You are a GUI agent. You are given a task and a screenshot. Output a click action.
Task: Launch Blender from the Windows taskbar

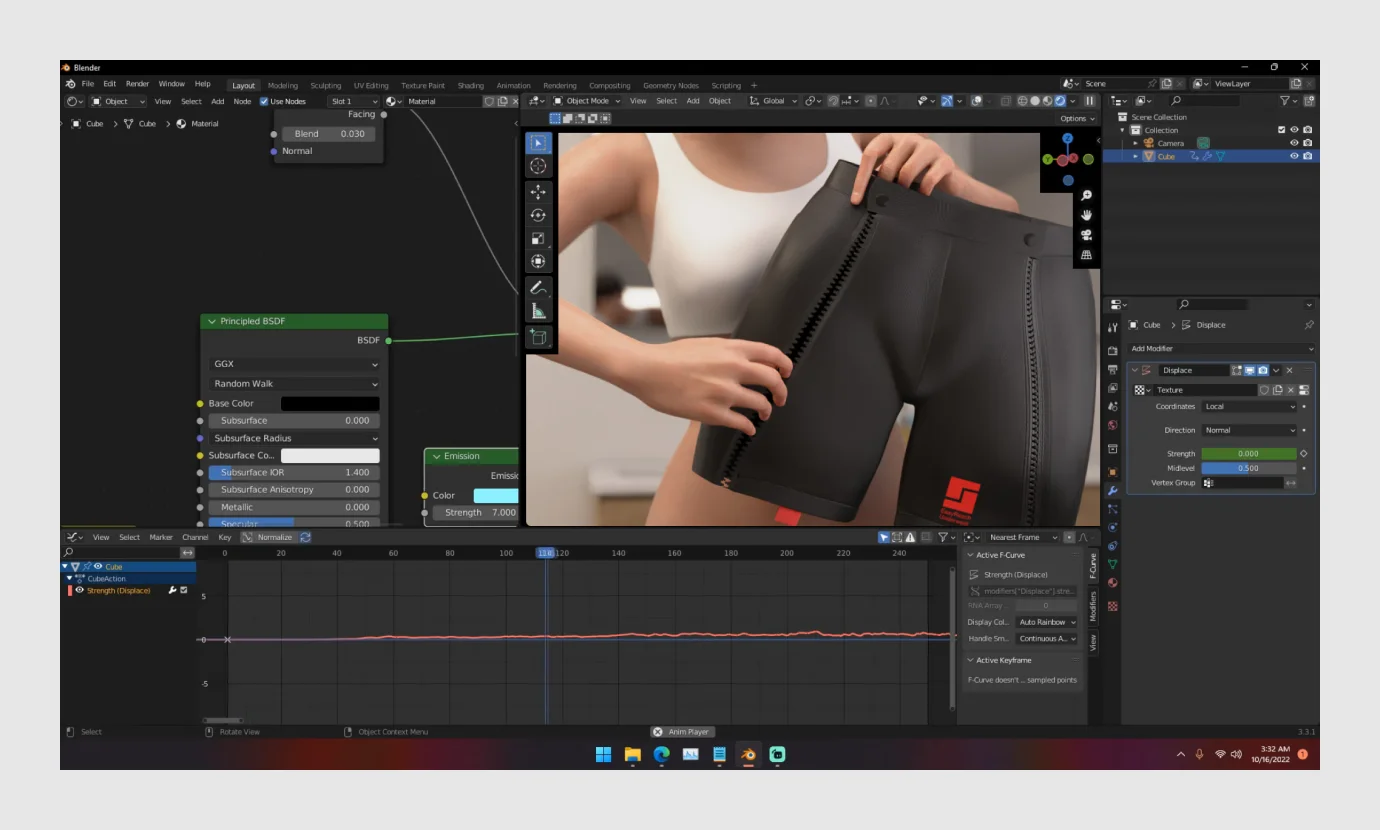(x=747, y=755)
